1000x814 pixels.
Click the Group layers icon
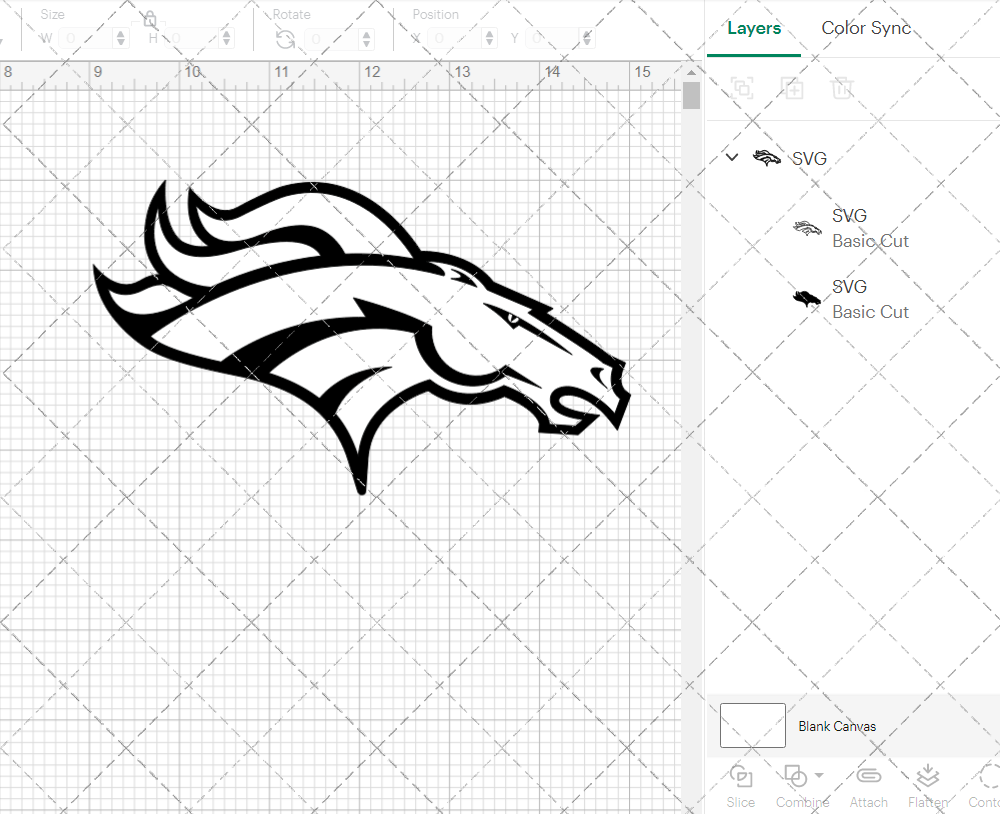pyautogui.click(x=742, y=88)
